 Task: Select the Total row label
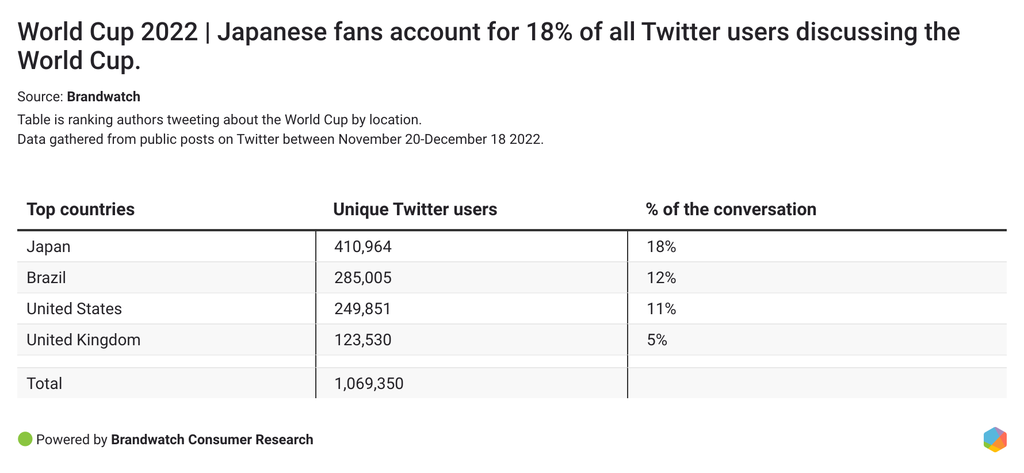pyautogui.click(x=45, y=383)
